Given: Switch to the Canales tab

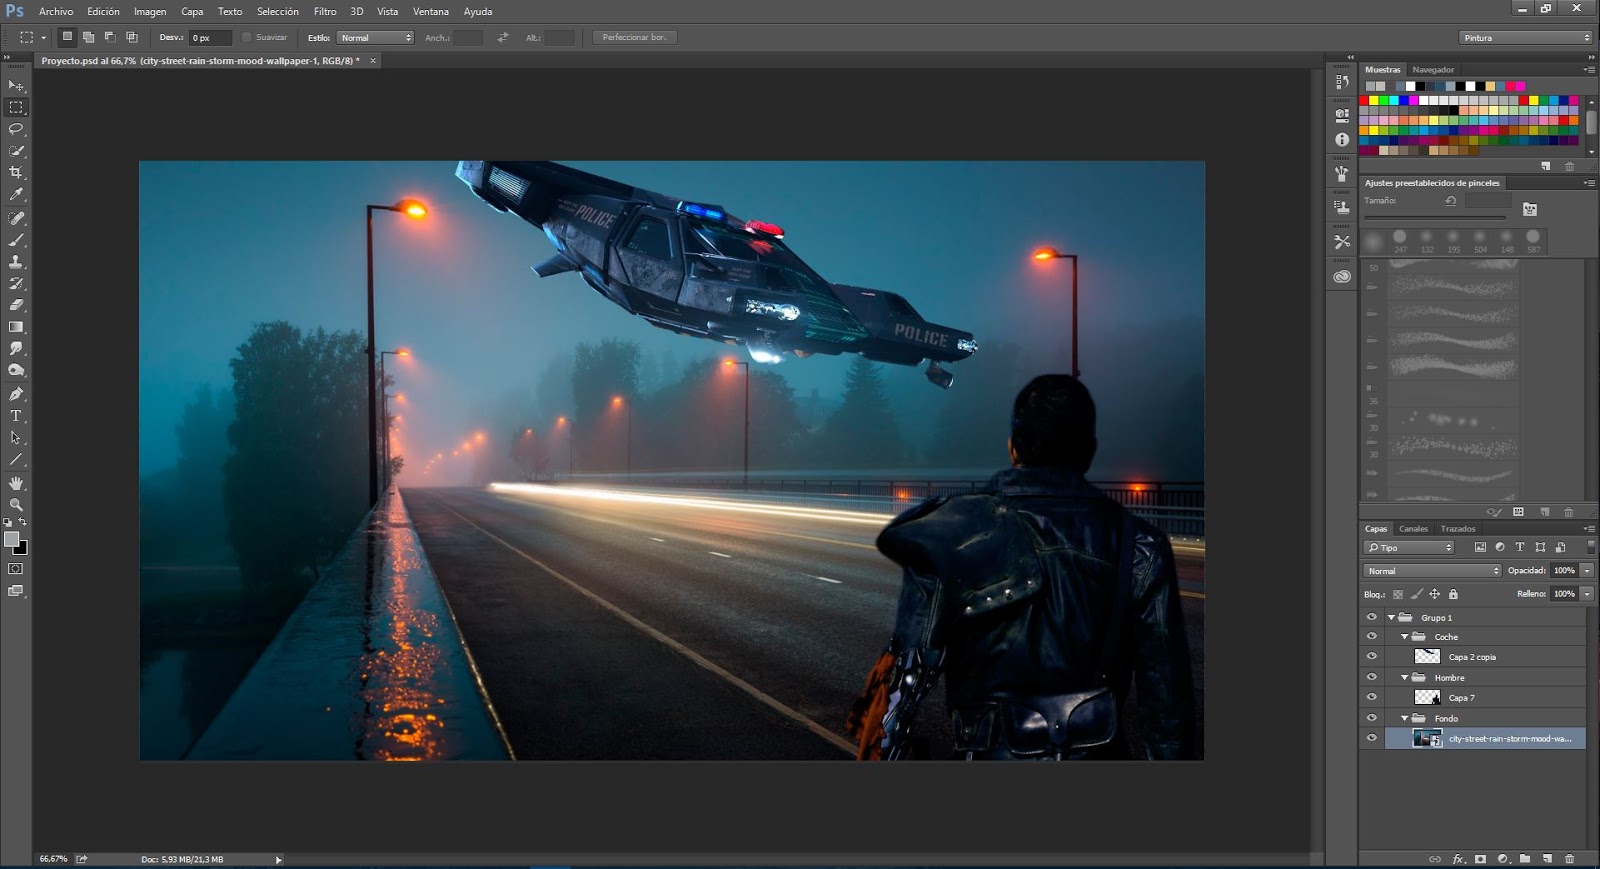Looking at the screenshot, I should point(1413,529).
